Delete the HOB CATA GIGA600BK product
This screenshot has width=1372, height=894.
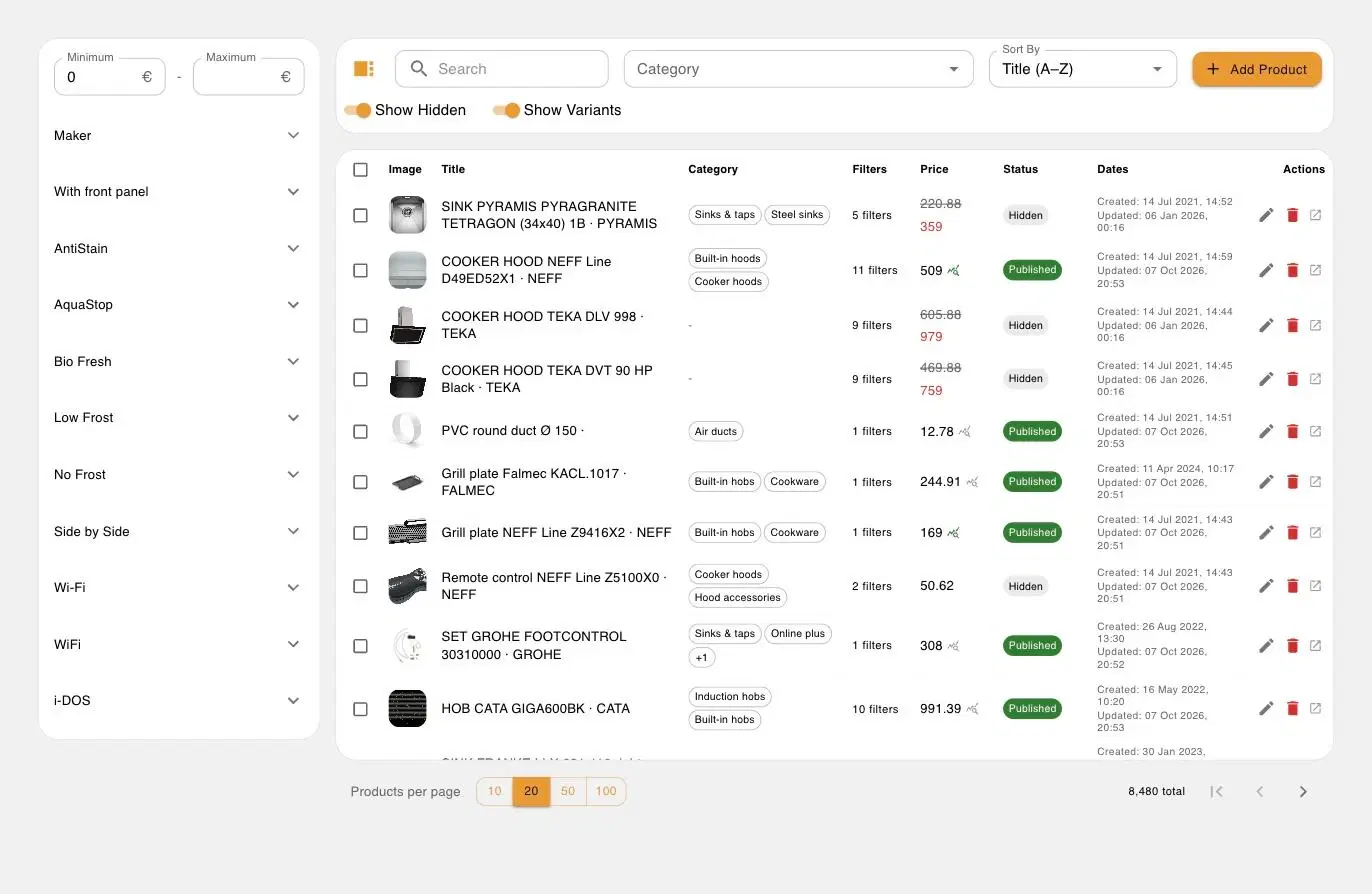[x=1292, y=708]
